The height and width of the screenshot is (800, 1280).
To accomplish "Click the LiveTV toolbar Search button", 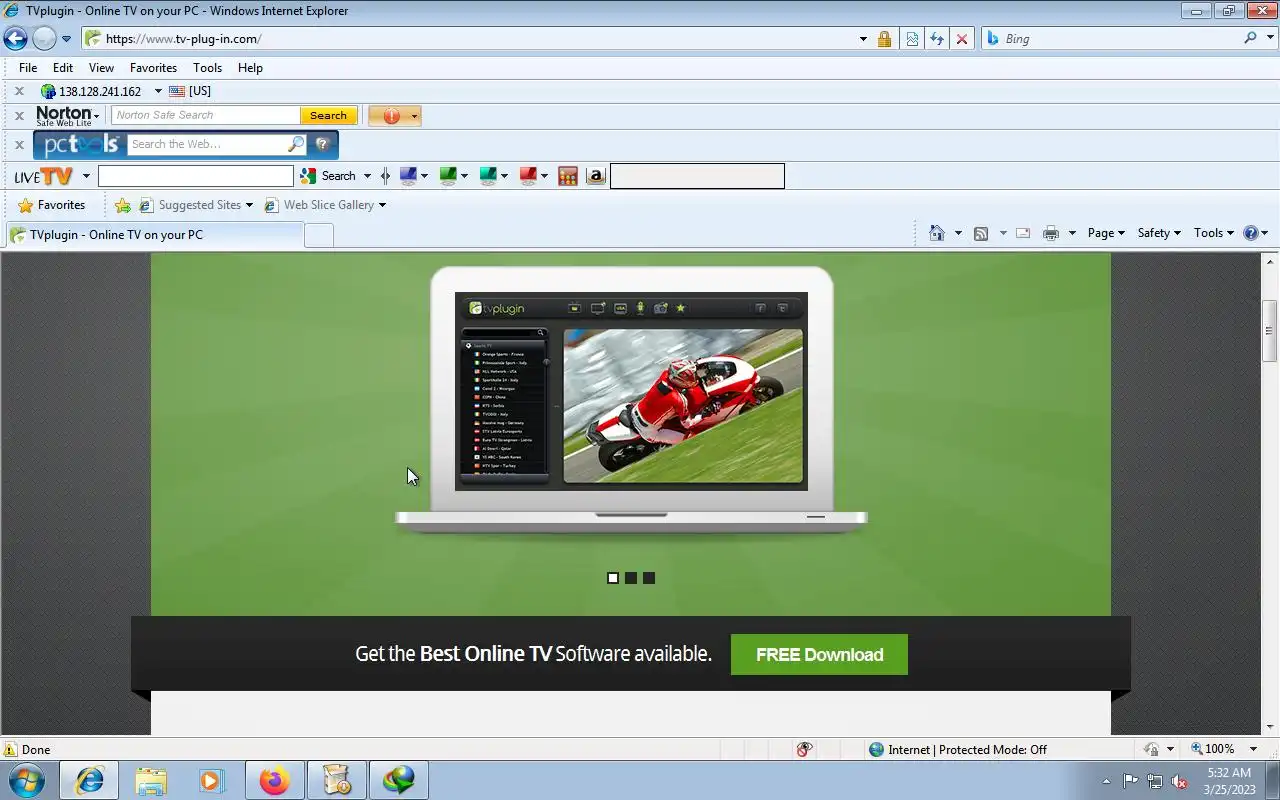I will [x=329, y=176].
